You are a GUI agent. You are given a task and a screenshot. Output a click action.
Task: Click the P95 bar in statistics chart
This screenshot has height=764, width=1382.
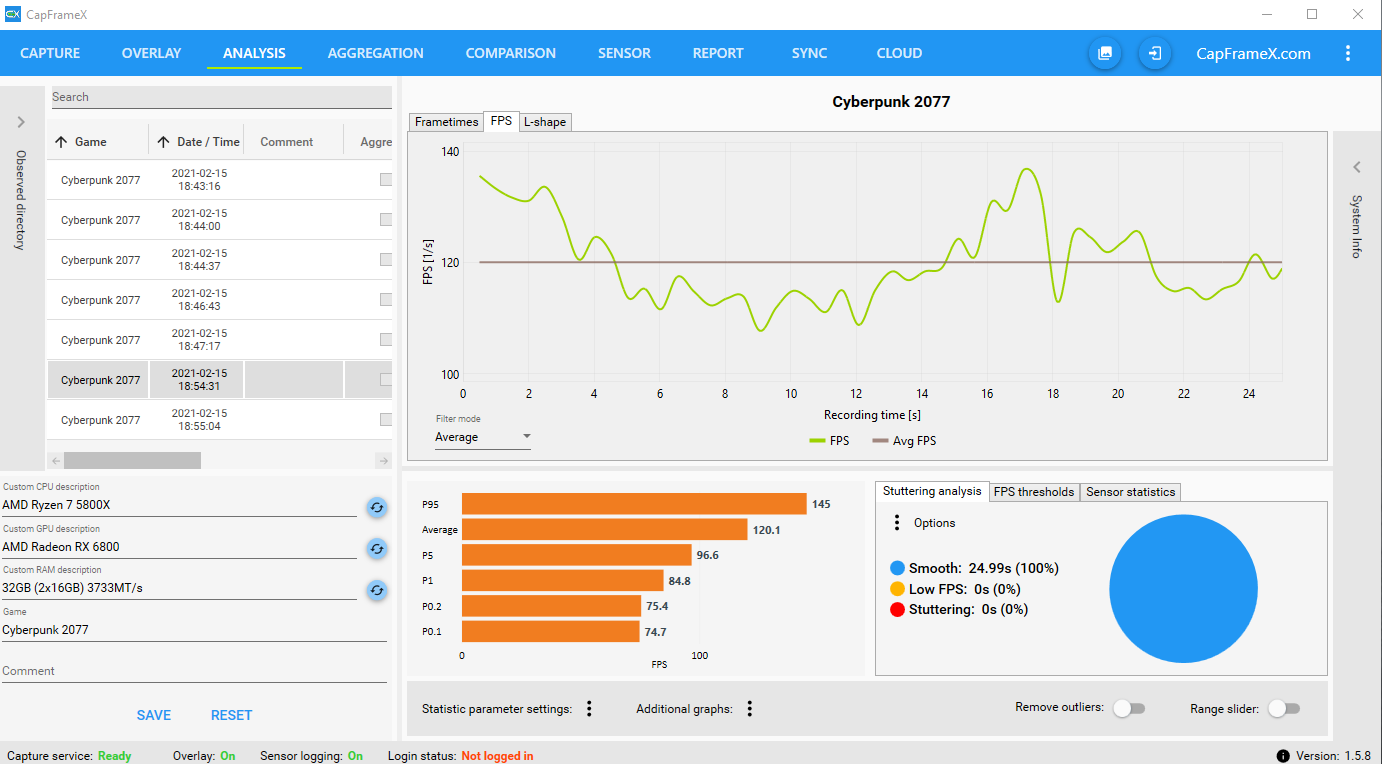pyautogui.click(x=634, y=504)
